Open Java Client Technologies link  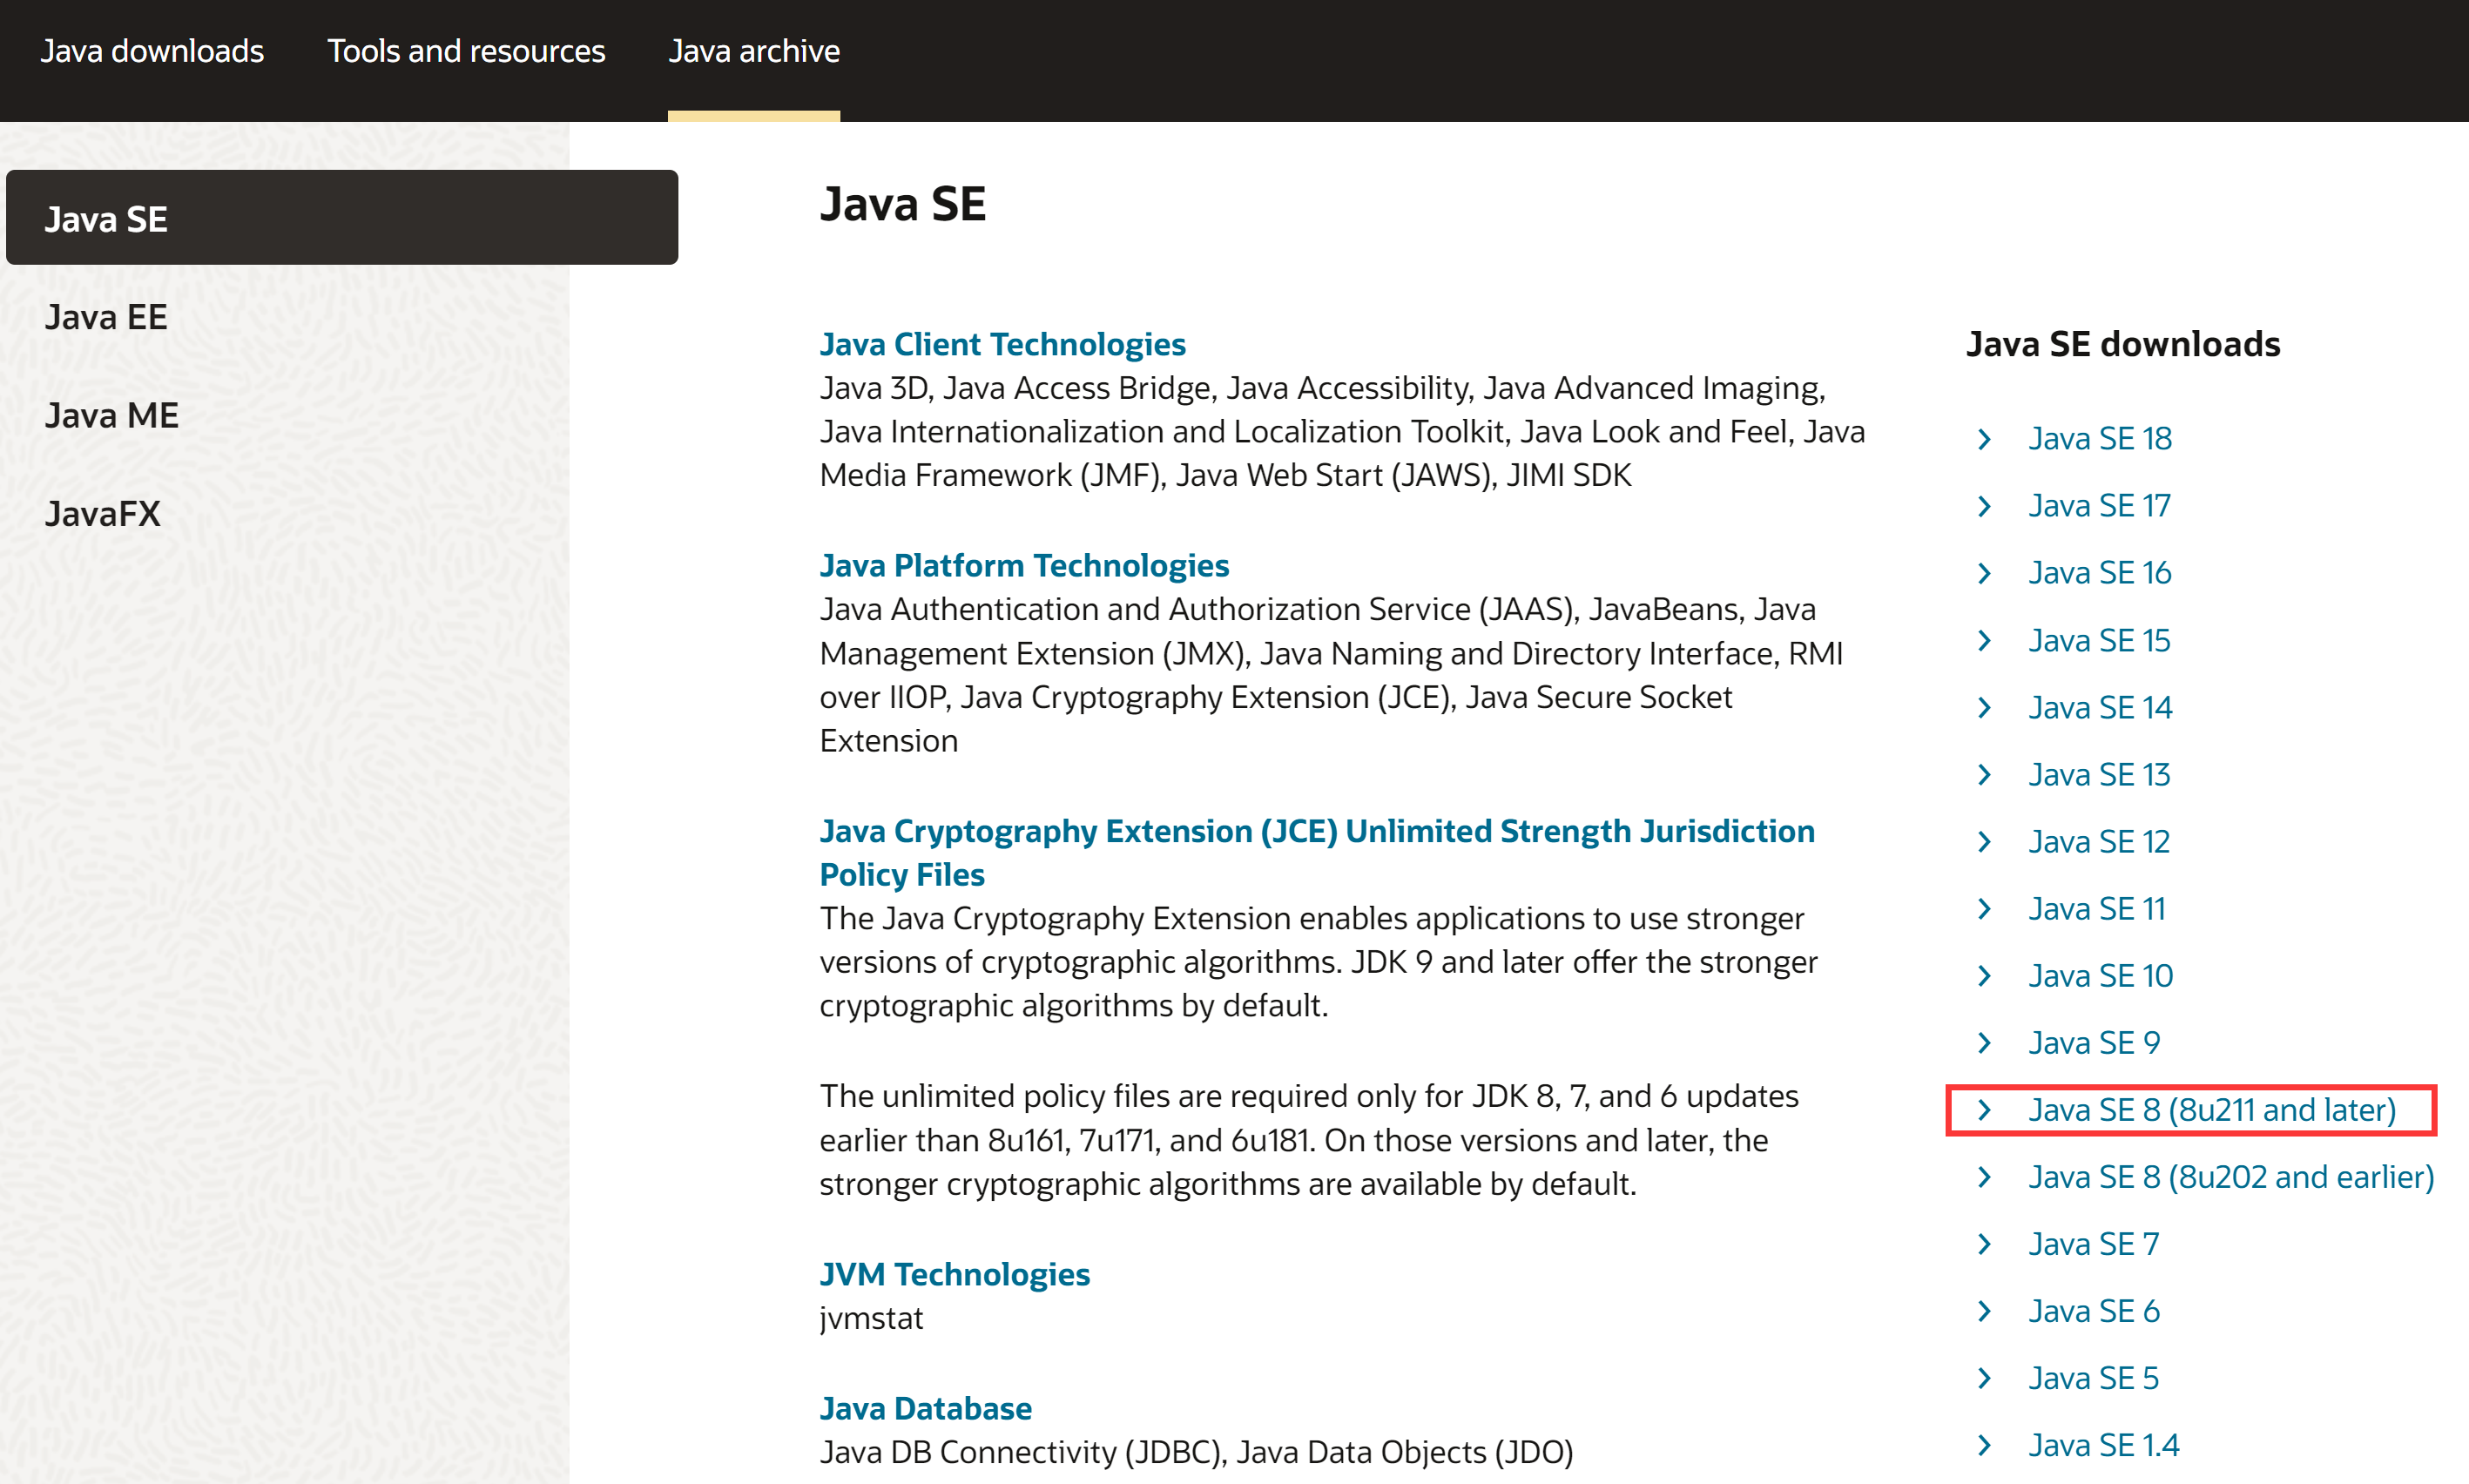click(x=1002, y=344)
